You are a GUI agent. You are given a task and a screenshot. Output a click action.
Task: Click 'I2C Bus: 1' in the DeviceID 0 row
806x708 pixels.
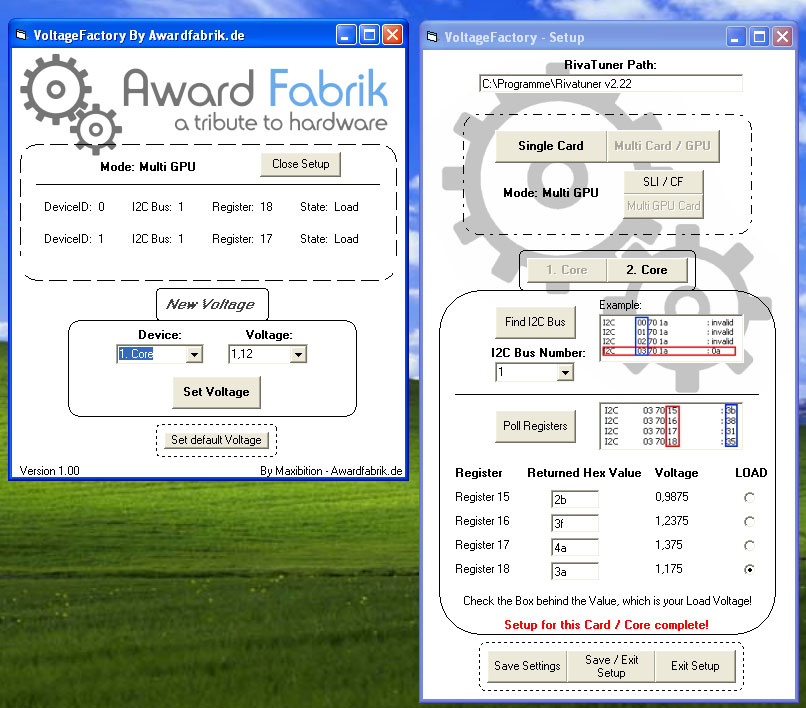(x=157, y=207)
